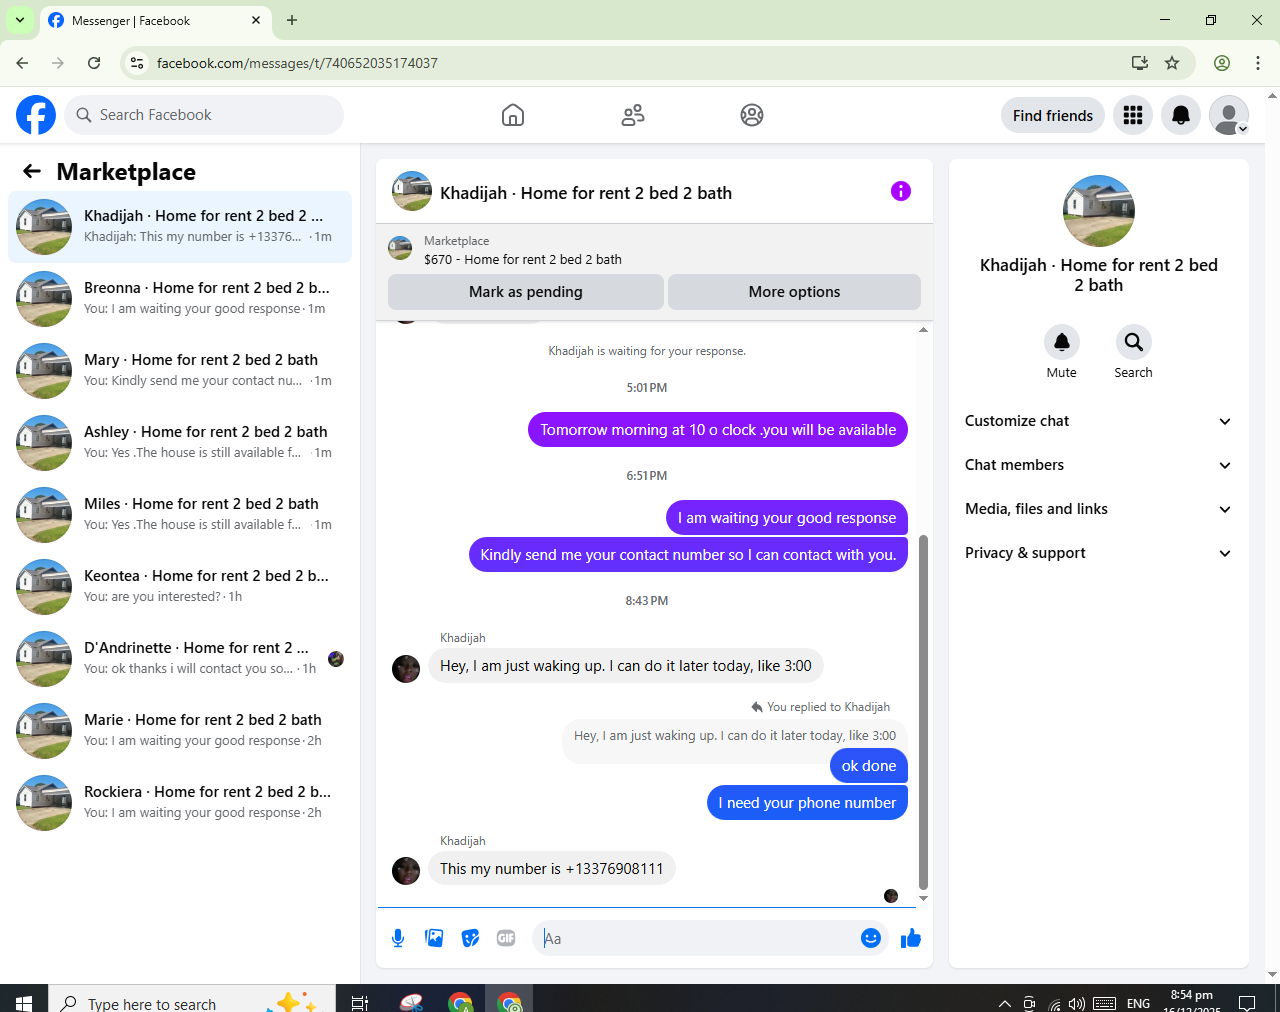Image resolution: width=1280 pixels, height=1012 pixels.
Task: Choose a sticker
Action: coord(470,938)
